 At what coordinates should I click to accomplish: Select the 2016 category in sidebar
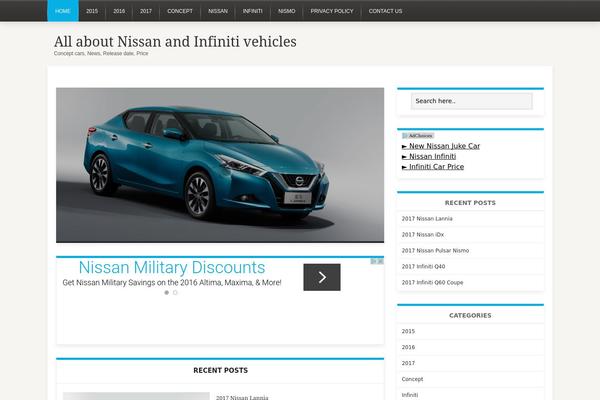[x=408, y=347]
